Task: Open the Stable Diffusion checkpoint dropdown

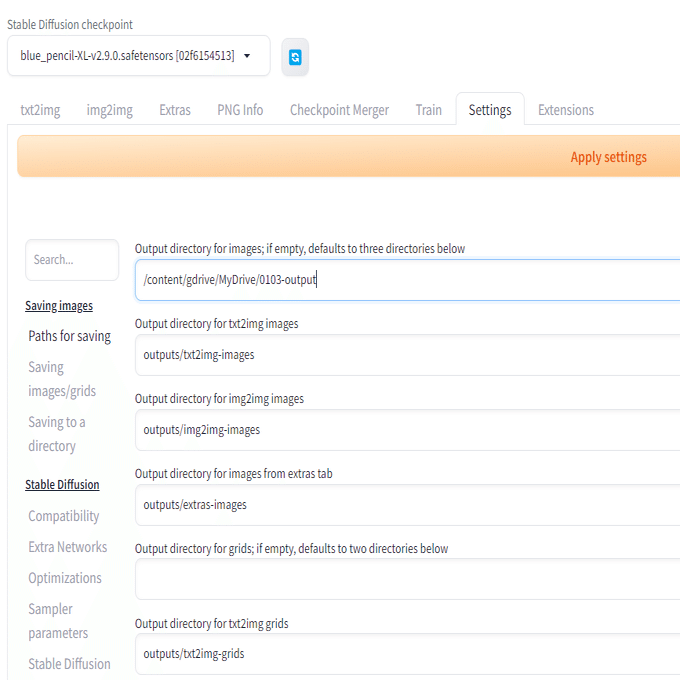Action: [139, 56]
